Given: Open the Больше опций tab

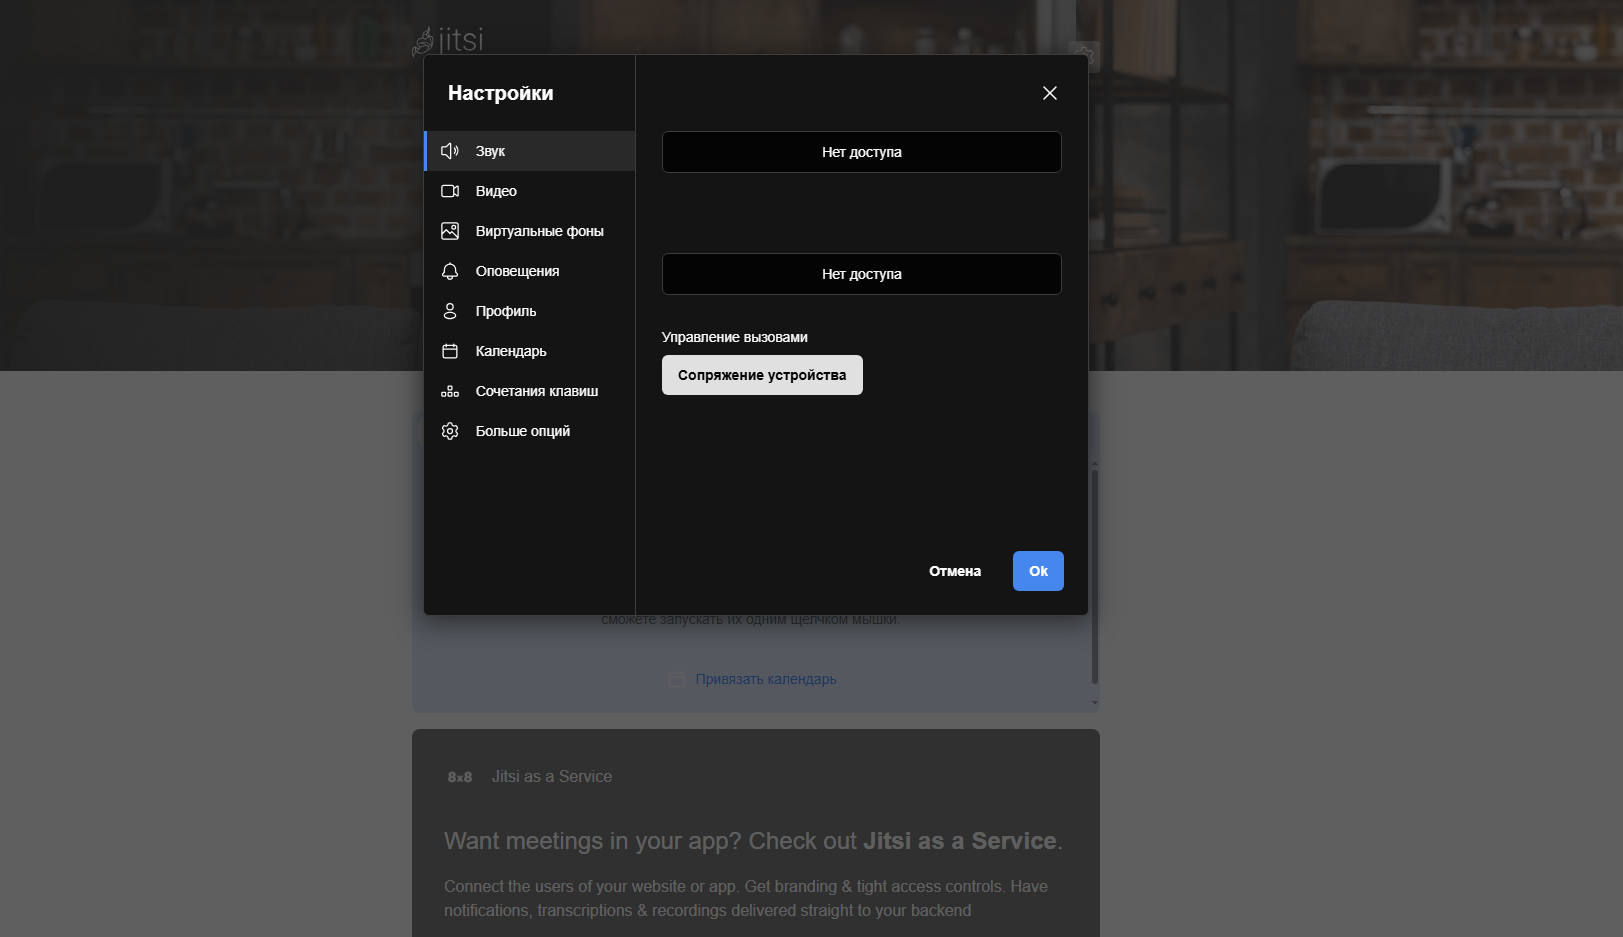Looking at the screenshot, I should coord(522,431).
